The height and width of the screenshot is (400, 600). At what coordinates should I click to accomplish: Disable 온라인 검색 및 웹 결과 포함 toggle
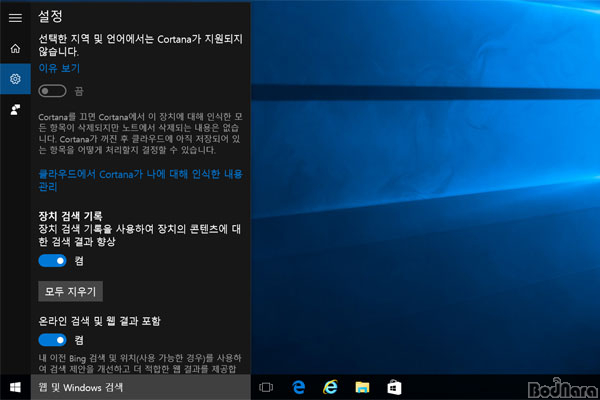[x=52, y=340]
